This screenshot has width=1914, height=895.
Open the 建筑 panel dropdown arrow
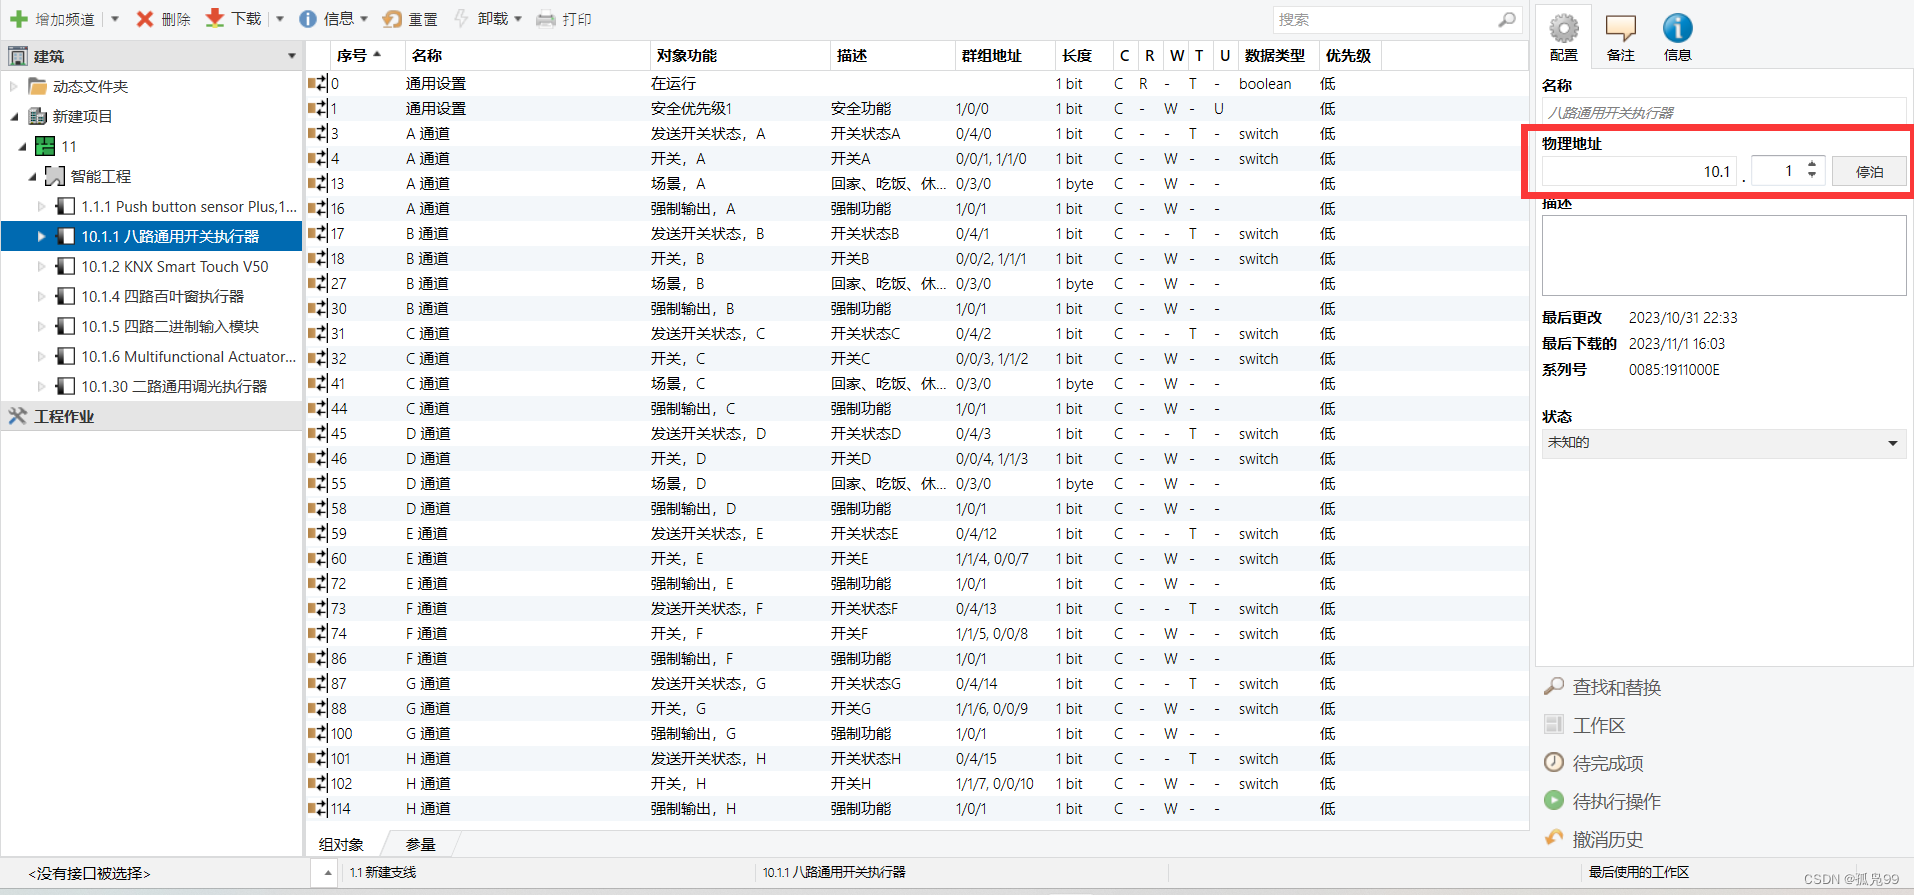click(x=291, y=56)
